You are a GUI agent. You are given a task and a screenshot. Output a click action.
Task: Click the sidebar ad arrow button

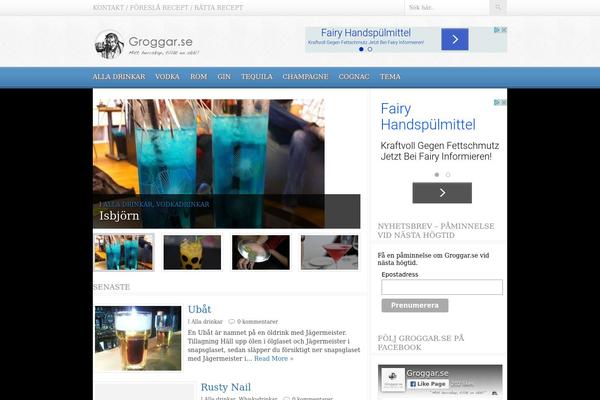click(442, 193)
